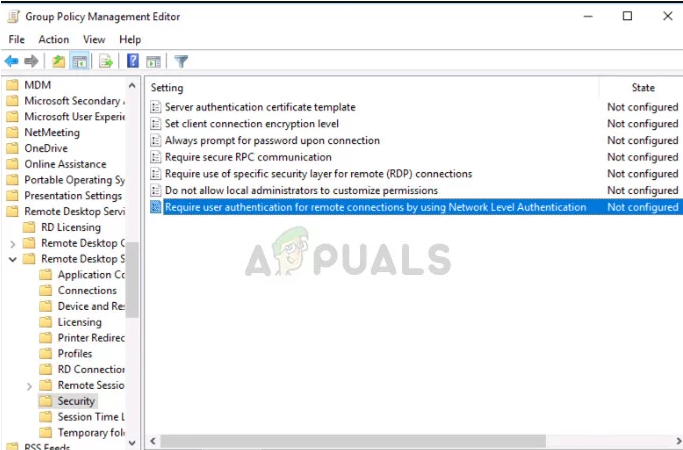Select Session Time Limits tree item
The height and width of the screenshot is (450, 683).
(91, 417)
